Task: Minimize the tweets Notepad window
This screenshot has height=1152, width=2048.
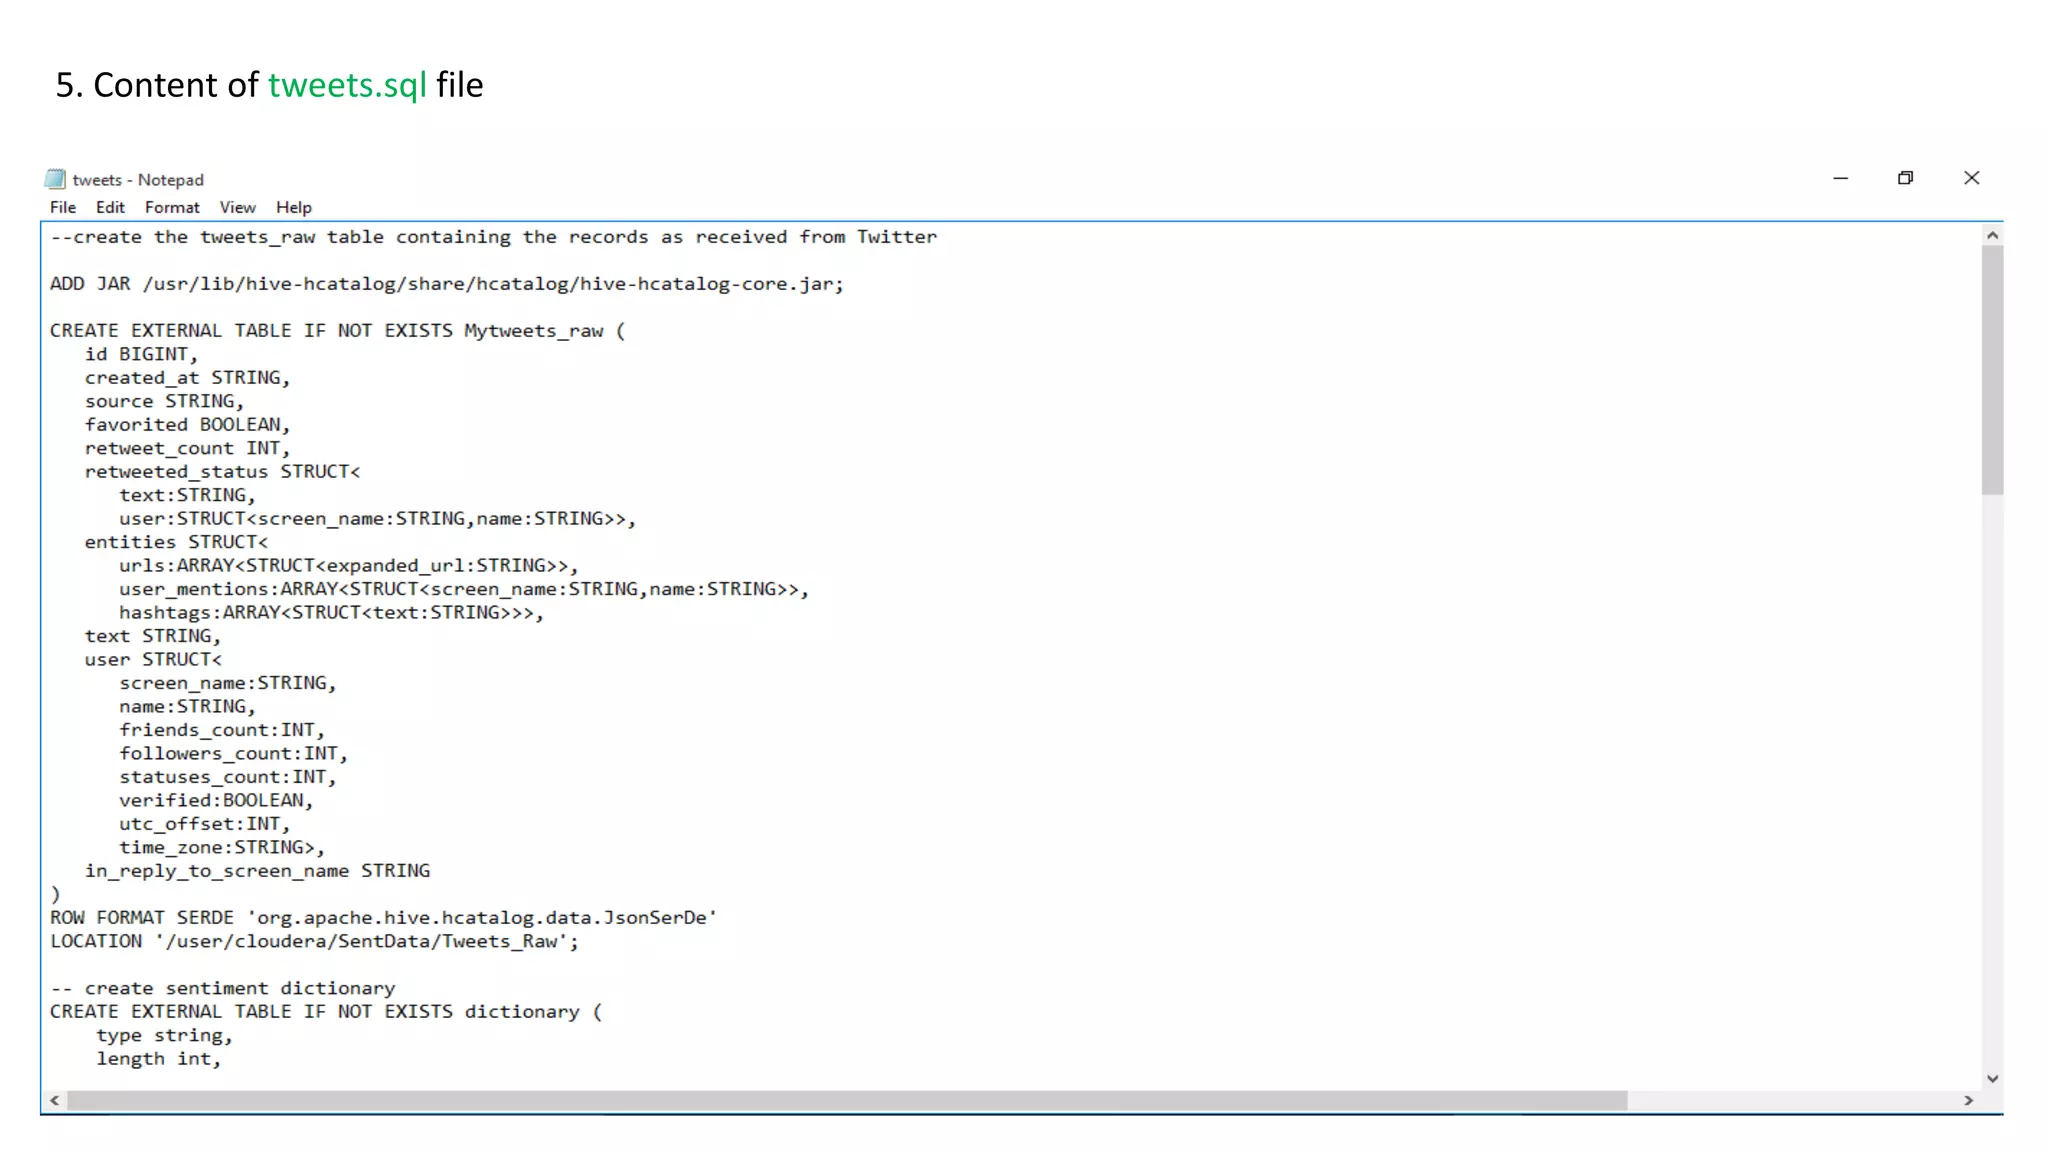Action: (1840, 178)
